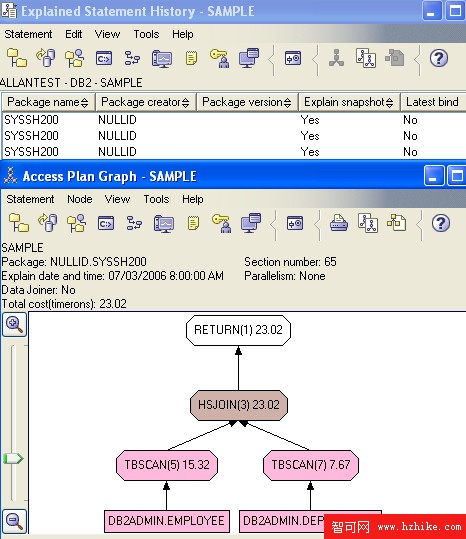
Task: Click the Latest bind column header
Action: [433, 102]
